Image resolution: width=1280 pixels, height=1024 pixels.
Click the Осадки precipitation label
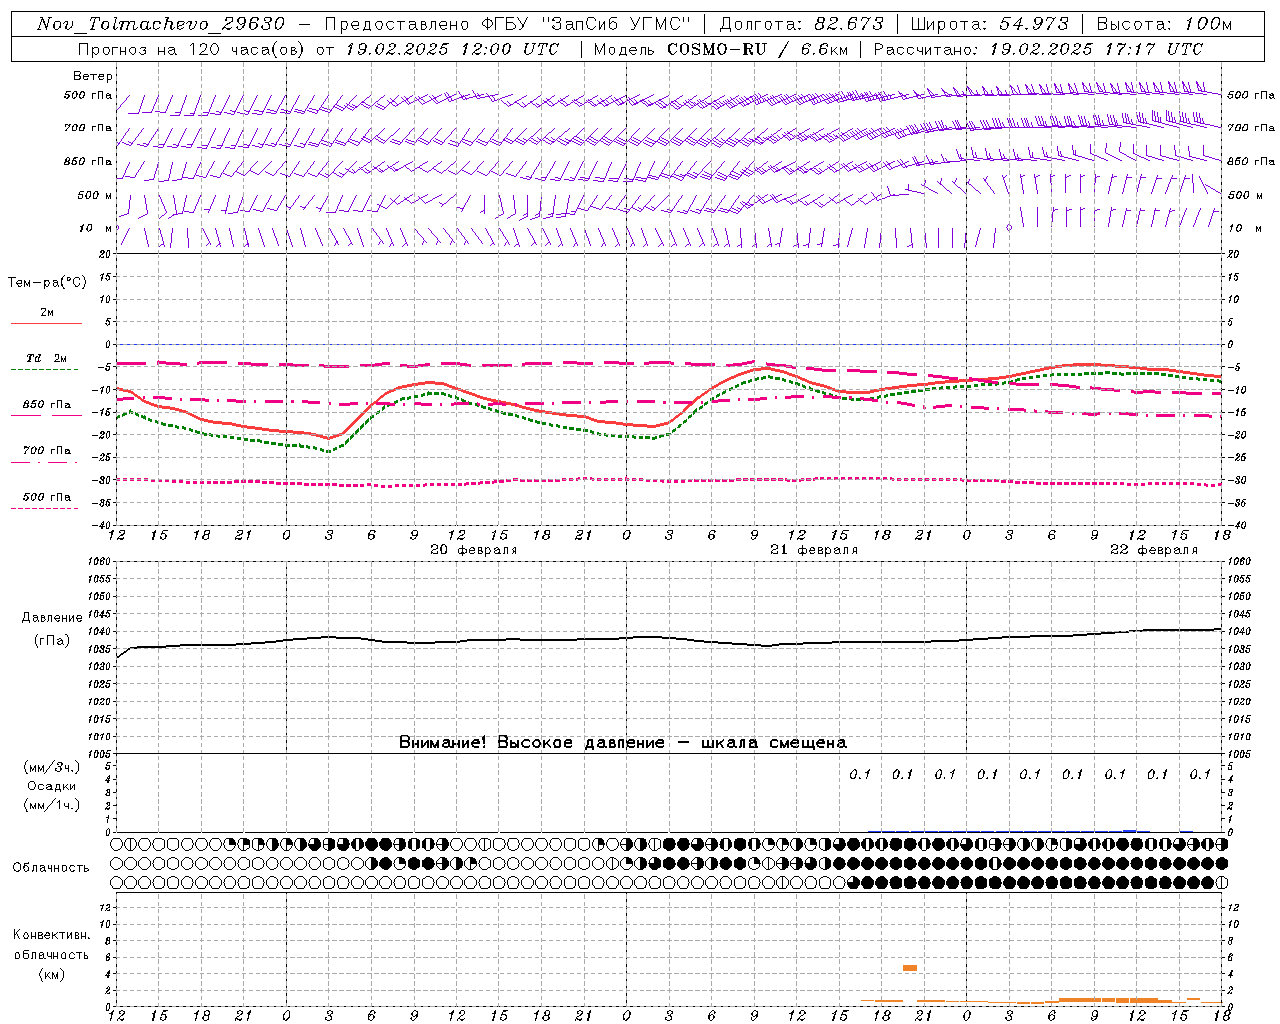pyautogui.click(x=51, y=786)
